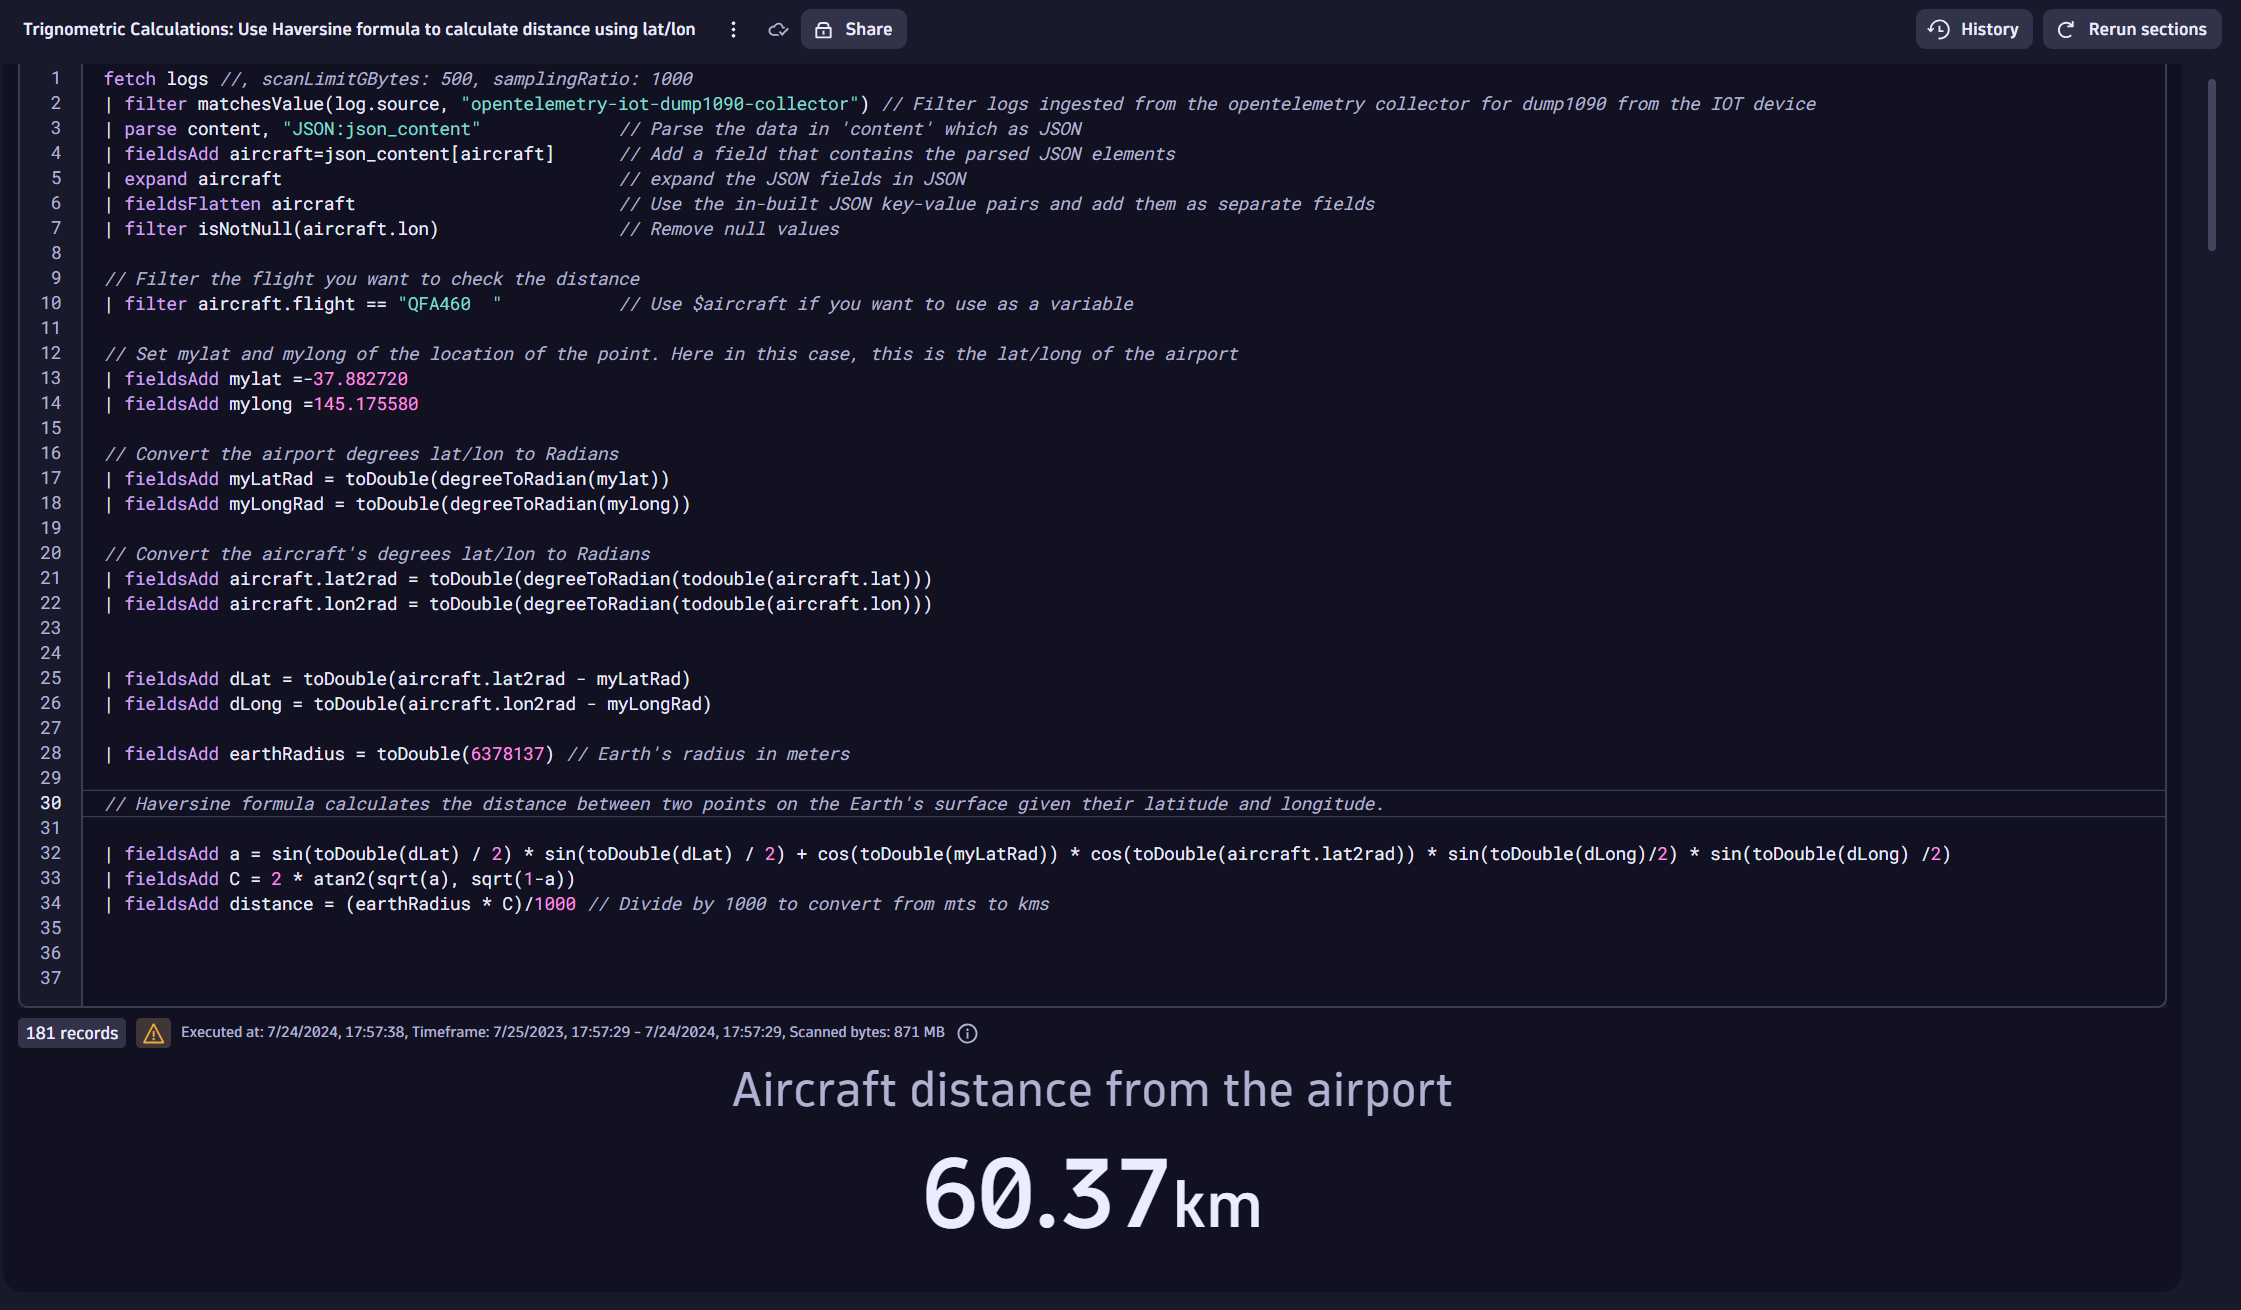Click the 60.37 km result value
Screen dimensions: 2241x1310
point(1091,1188)
